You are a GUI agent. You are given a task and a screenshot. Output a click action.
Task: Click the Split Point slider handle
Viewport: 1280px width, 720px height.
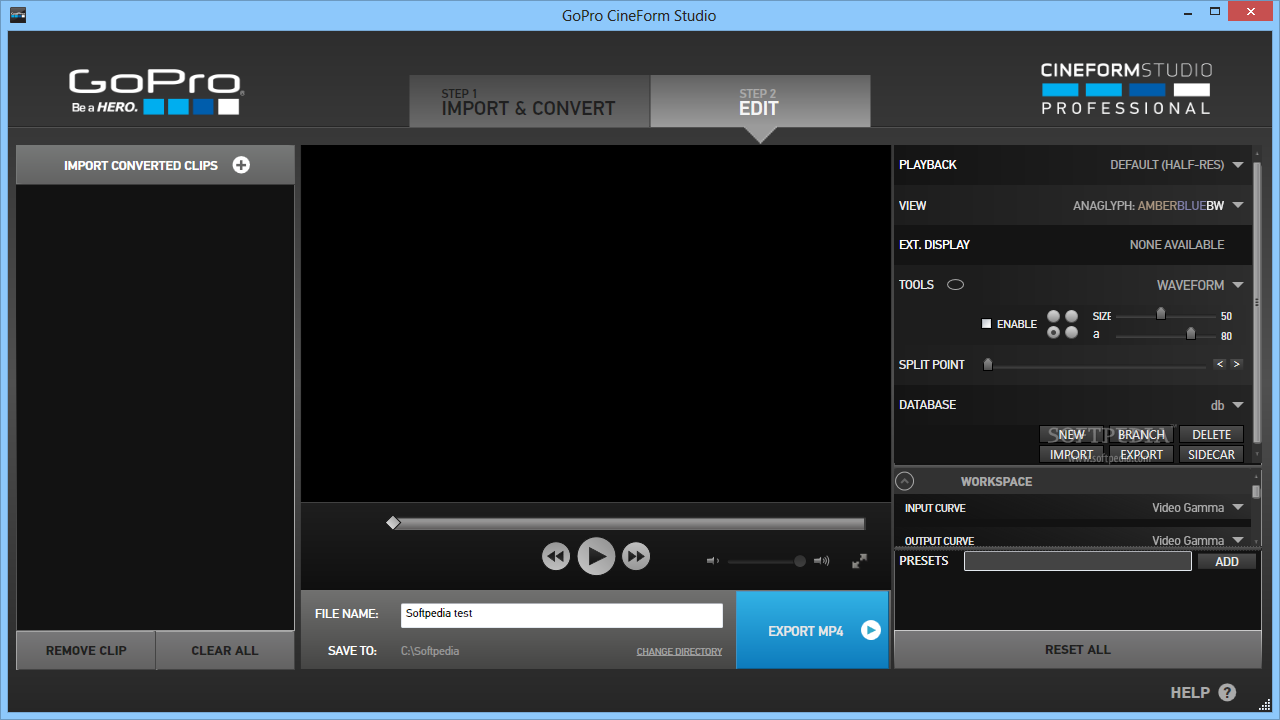coord(988,365)
